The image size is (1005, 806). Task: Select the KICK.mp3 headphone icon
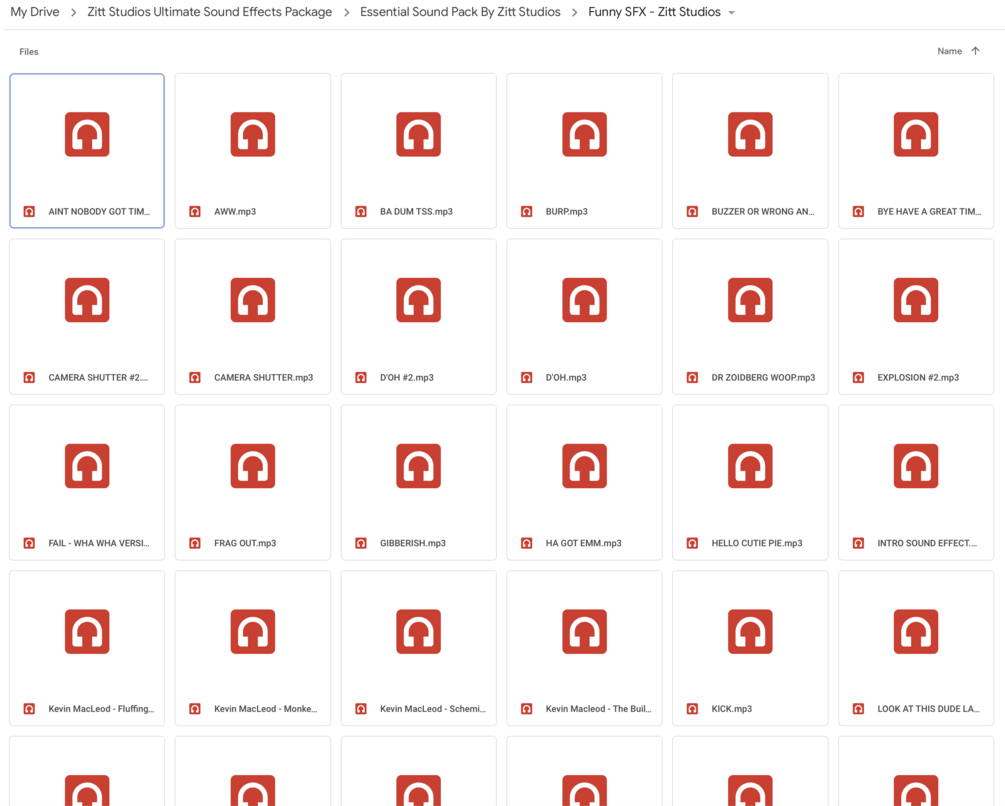(x=750, y=632)
